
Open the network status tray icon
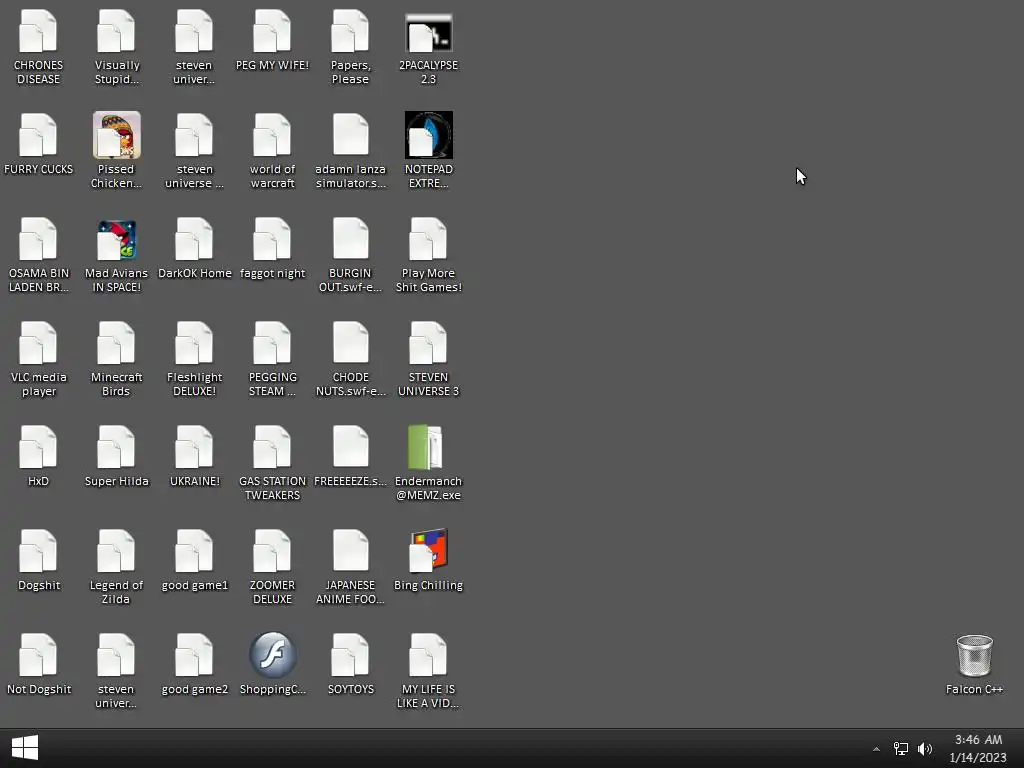click(901, 749)
